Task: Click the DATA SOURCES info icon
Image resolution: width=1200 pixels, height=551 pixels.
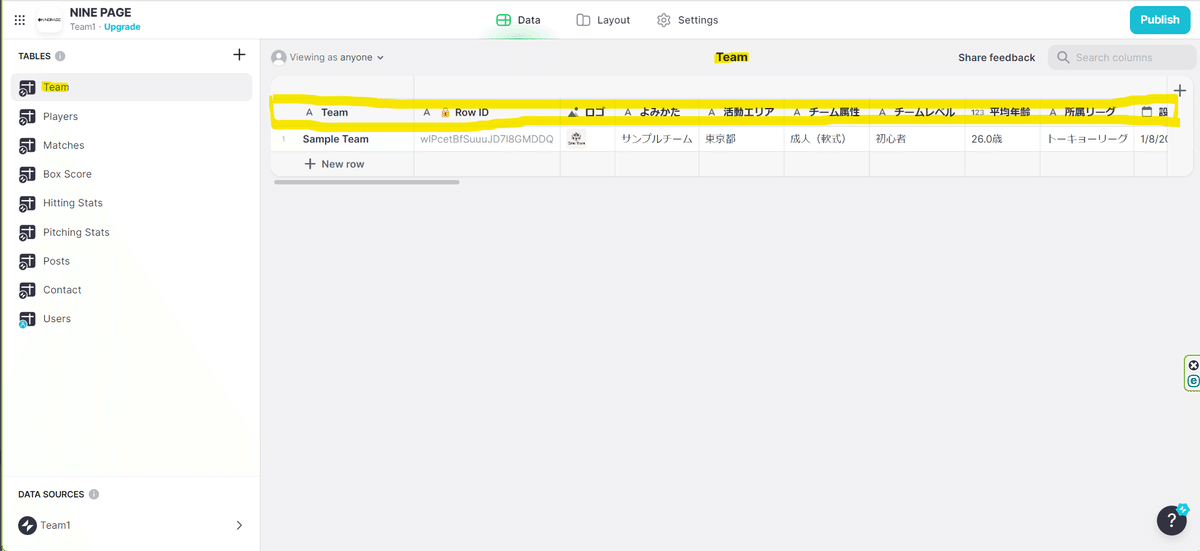Action: coord(94,494)
